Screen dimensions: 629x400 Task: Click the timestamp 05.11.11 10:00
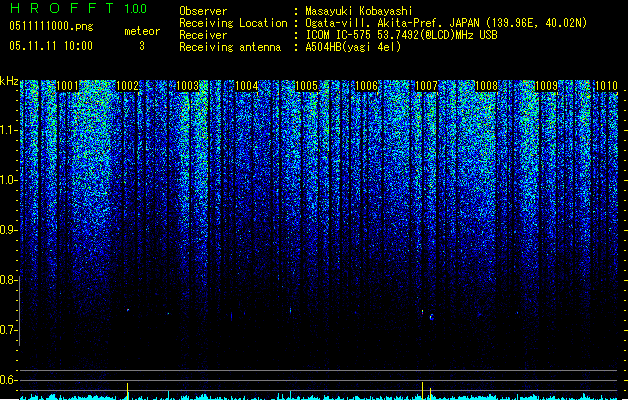tap(51, 46)
